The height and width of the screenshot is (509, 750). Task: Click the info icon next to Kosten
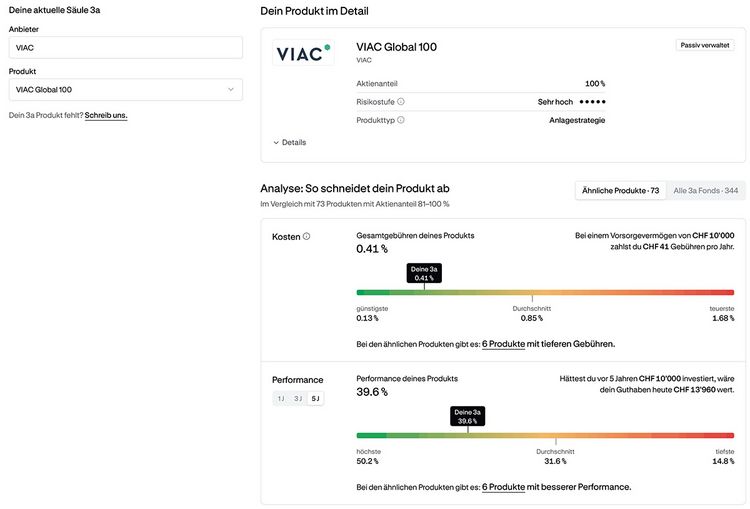click(x=307, y=236)
